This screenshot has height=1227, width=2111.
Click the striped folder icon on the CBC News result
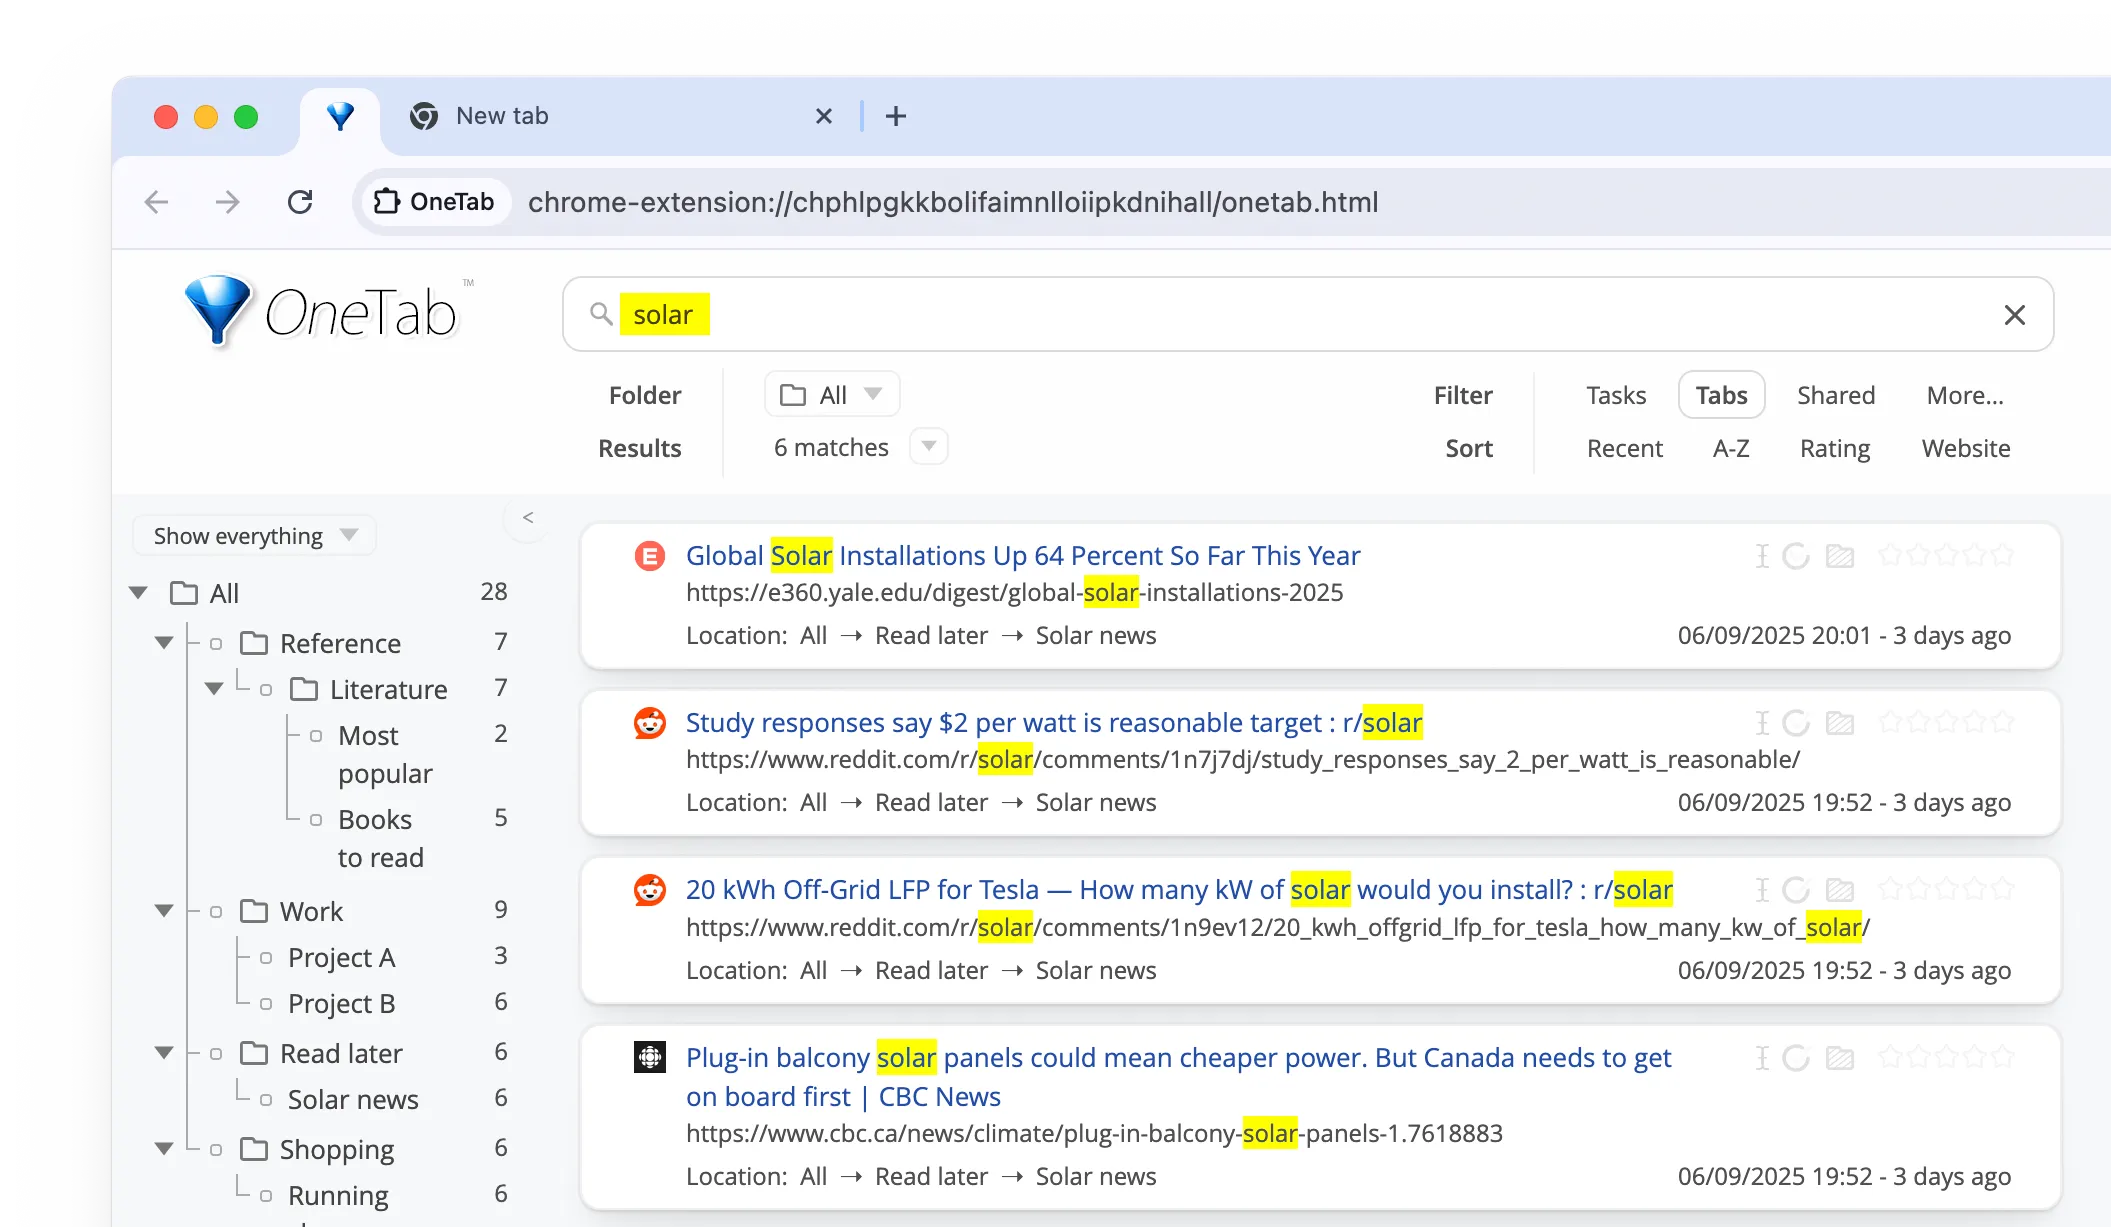pos(1839,1058)
